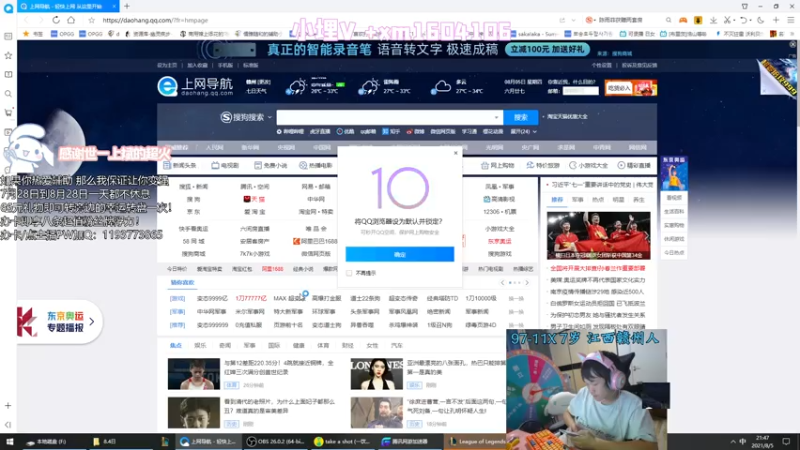800x450 pixels.
Task: Select 热点 tab in right news panel
Action: click(597, 200)
